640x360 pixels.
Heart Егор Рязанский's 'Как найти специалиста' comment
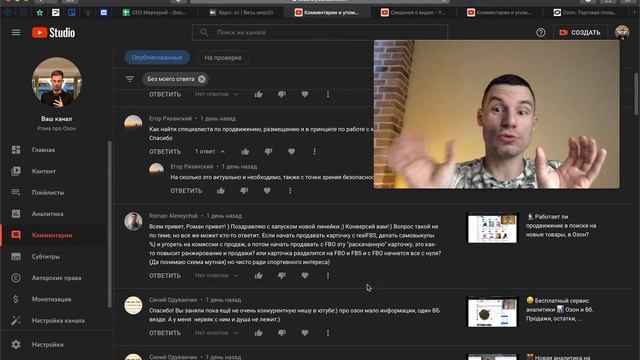click(x=291, y=152)
